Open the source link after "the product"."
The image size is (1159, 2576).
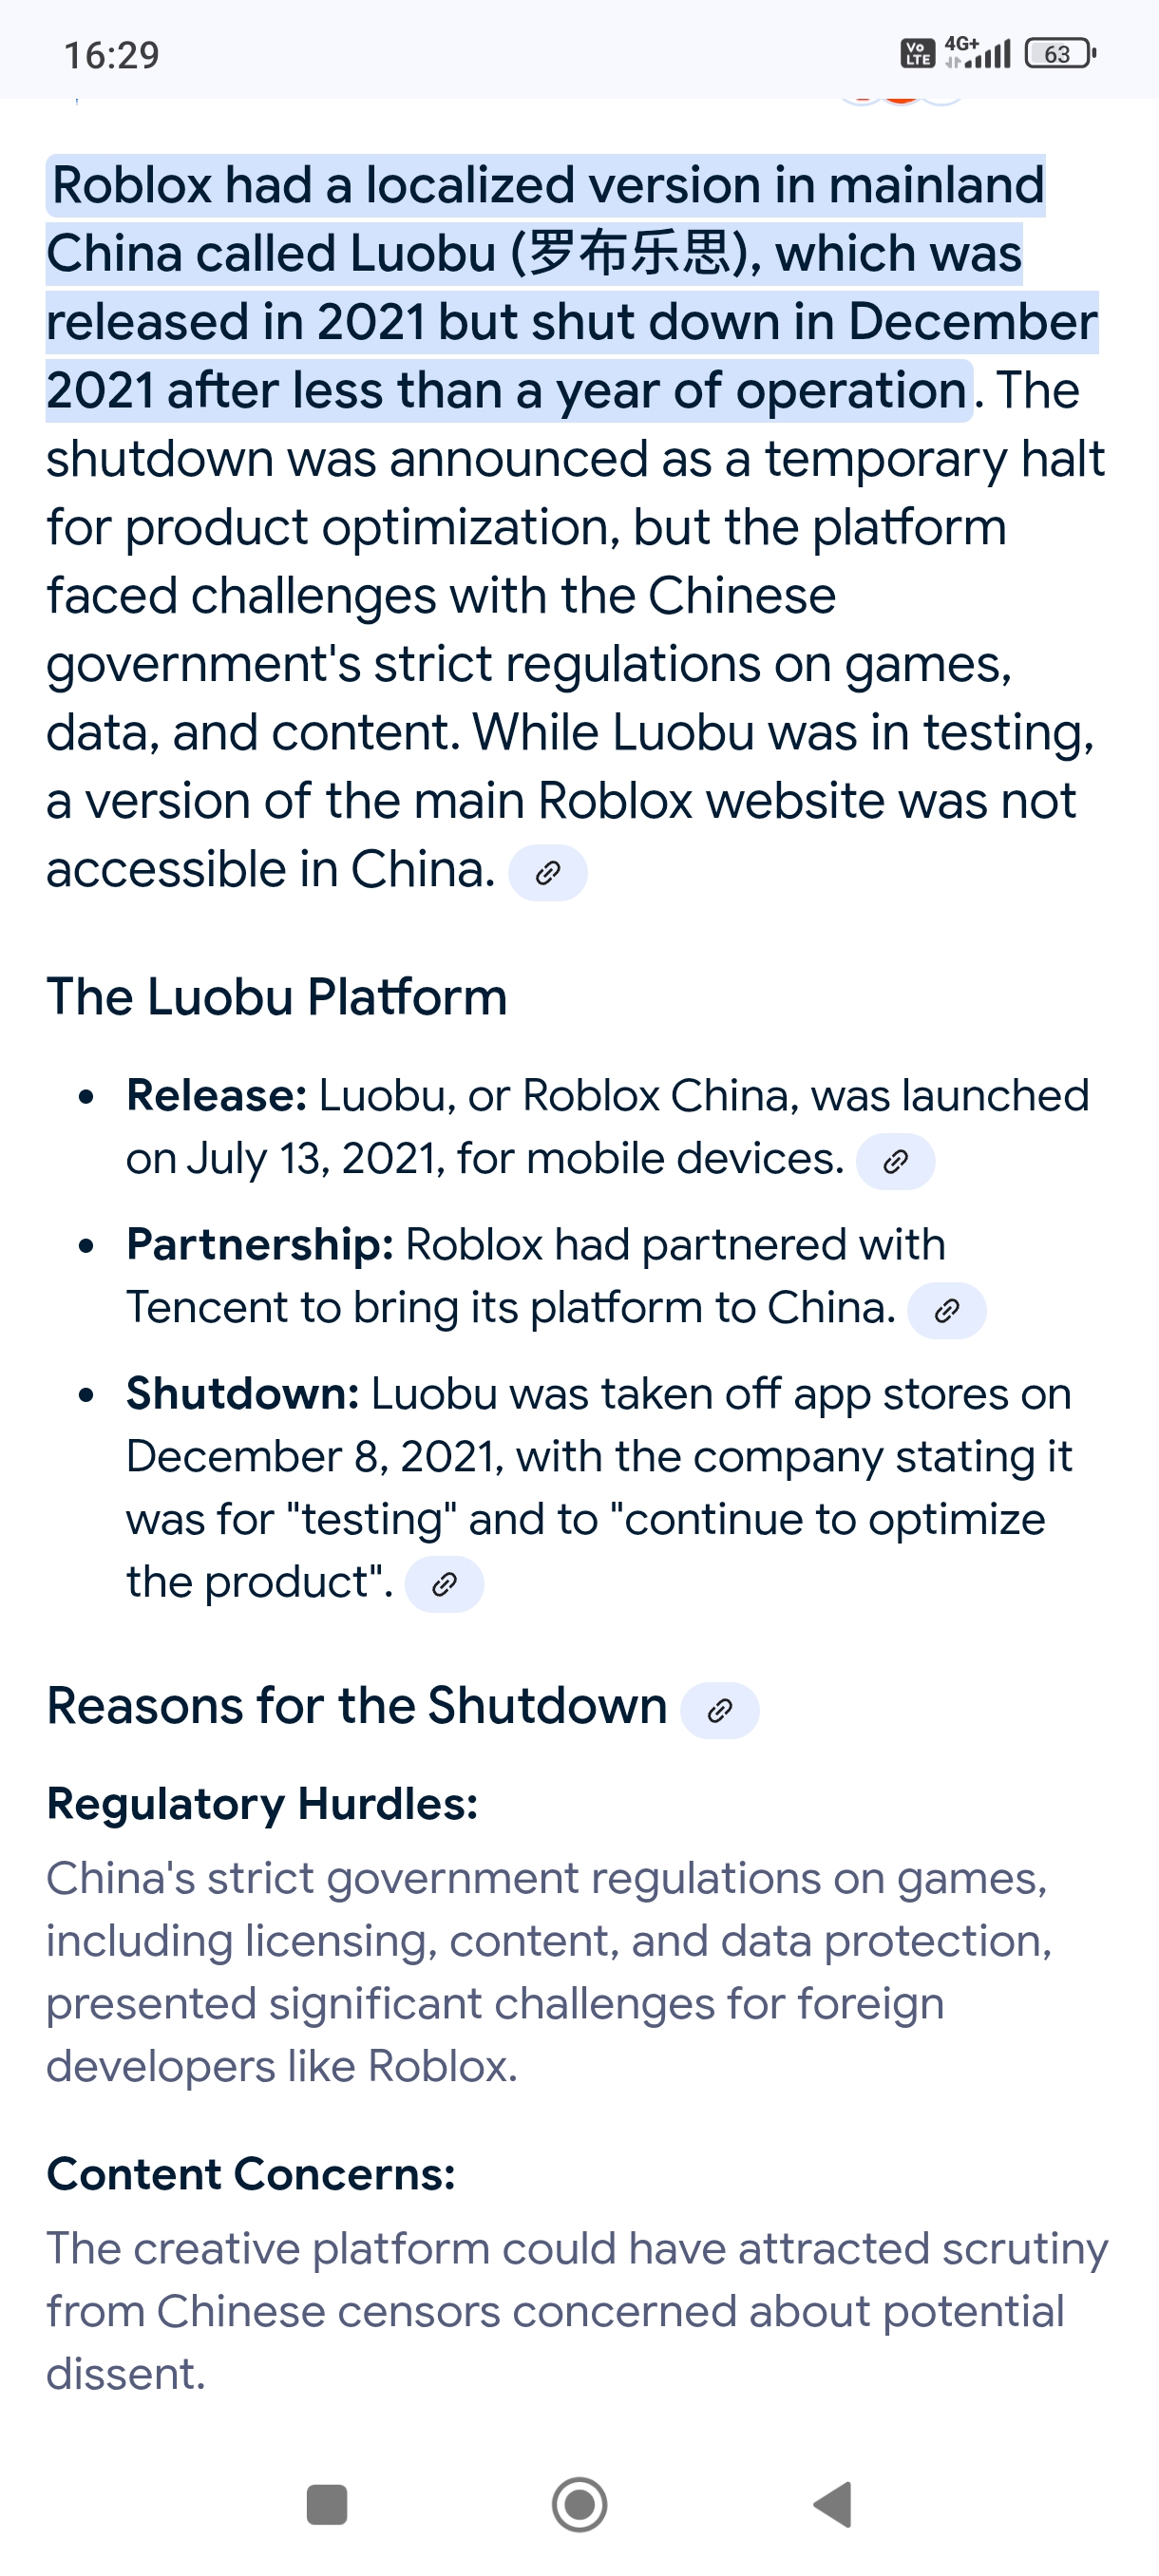pos(444,1584)
